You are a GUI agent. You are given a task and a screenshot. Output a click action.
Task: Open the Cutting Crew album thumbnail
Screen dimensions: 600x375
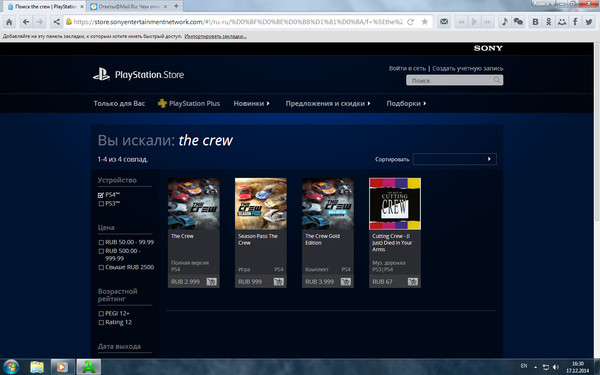pos(395,204)
